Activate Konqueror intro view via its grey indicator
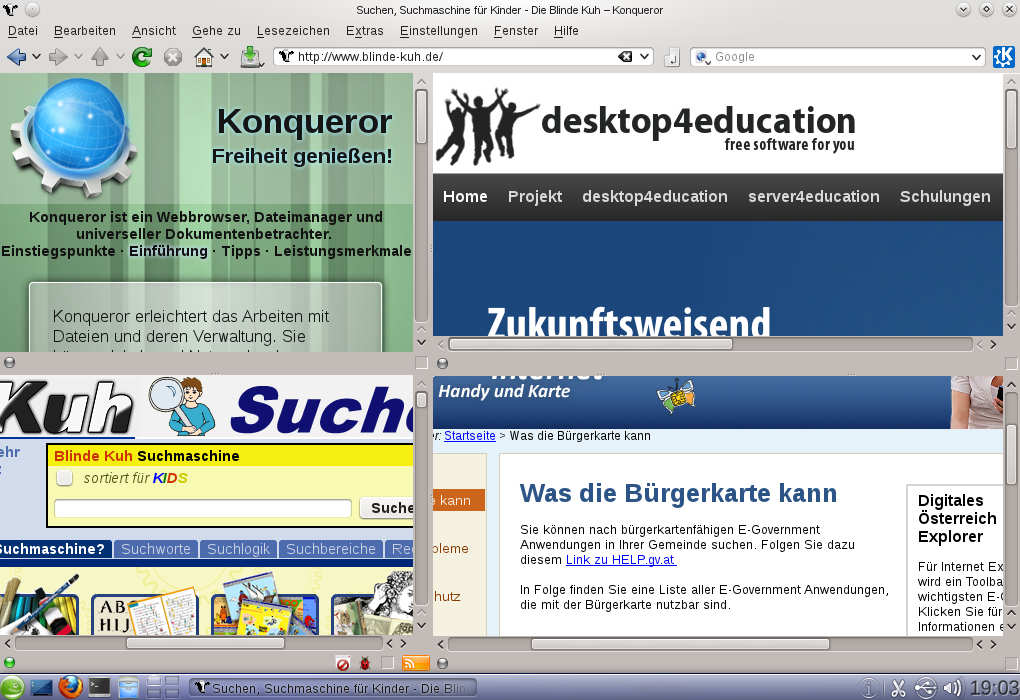1020x700 pixels. tap(9, 362)
